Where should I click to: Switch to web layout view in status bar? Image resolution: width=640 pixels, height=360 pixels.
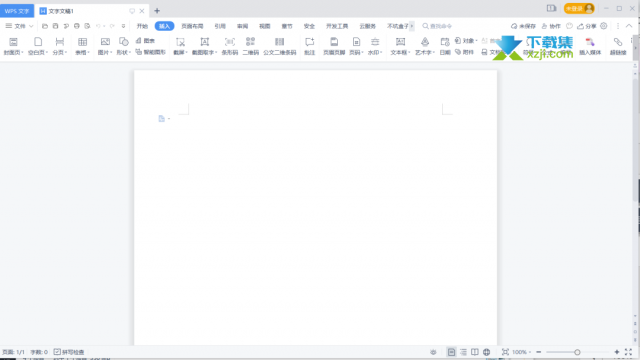[x=487, y=352]
